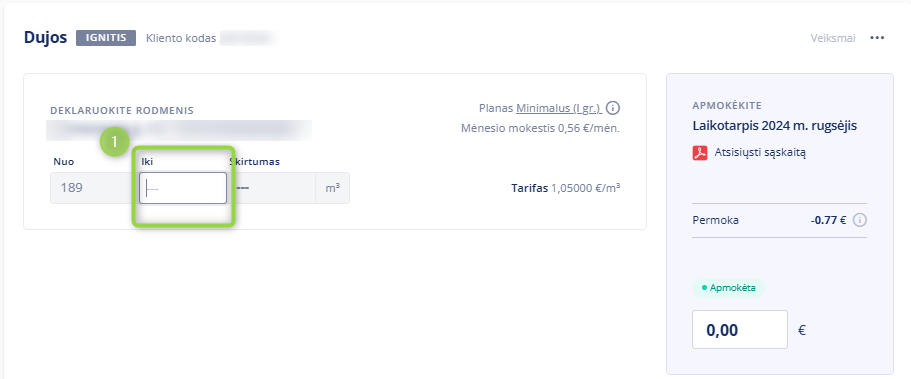Click the Laikotarpis 2024 m. rugsėjis heading
Viewport: 911px width, 379px height.
coord(775,126)
